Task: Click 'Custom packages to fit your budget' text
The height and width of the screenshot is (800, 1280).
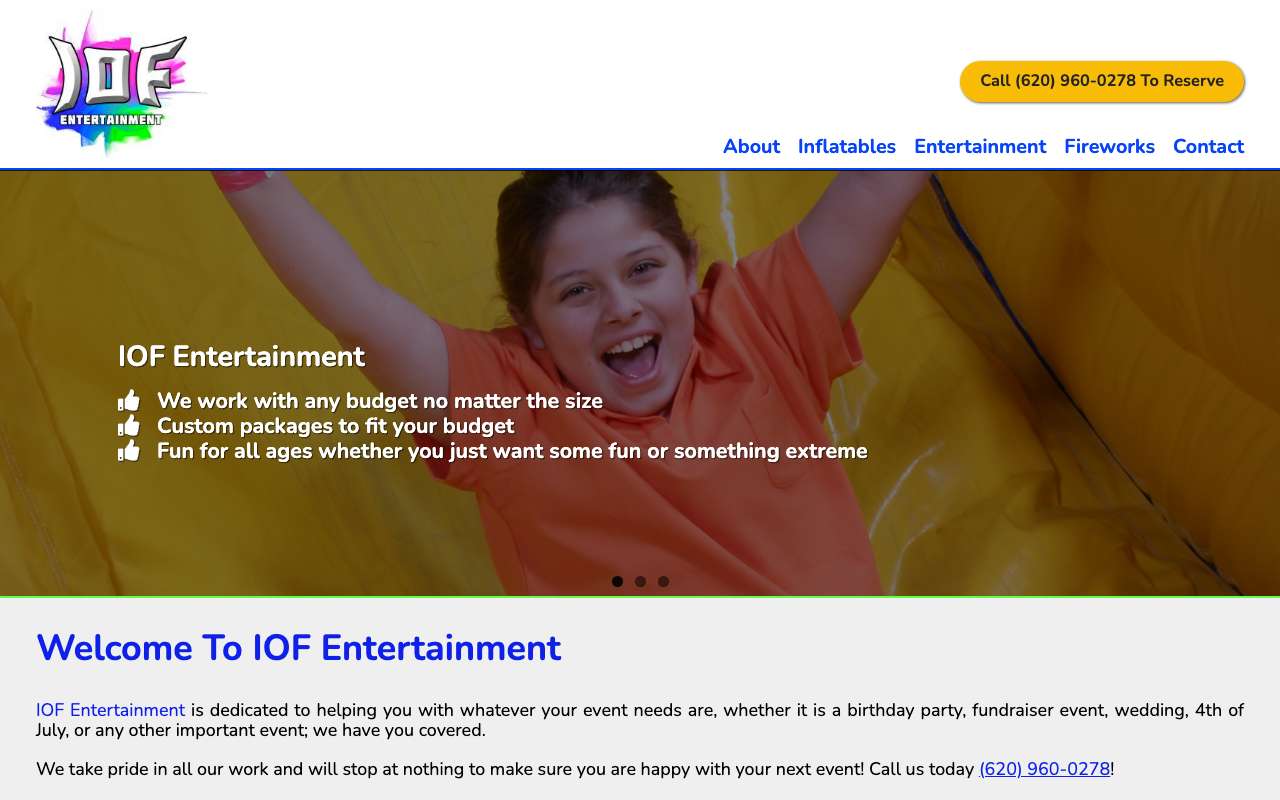Action: pos(336,426)
